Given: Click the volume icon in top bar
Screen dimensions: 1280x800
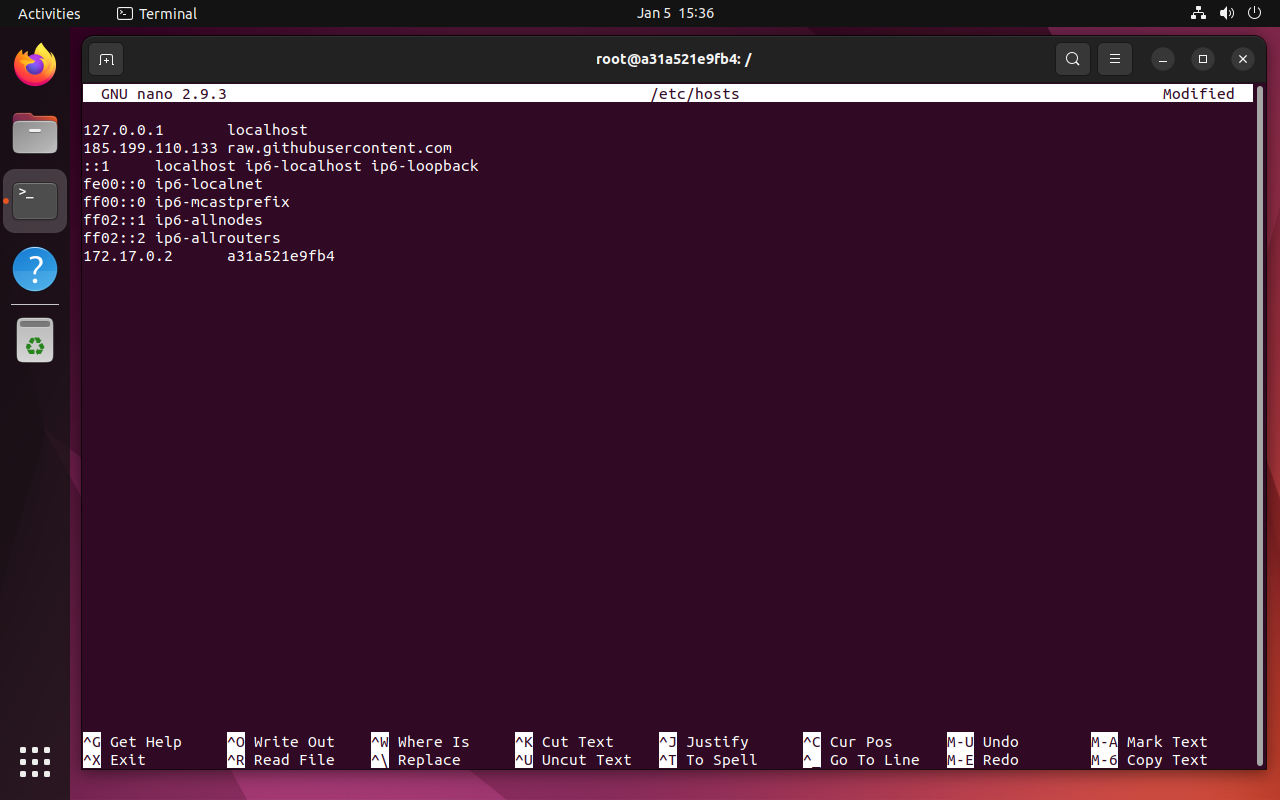Looking at the screenshot, I should (x=1227, y=13).
